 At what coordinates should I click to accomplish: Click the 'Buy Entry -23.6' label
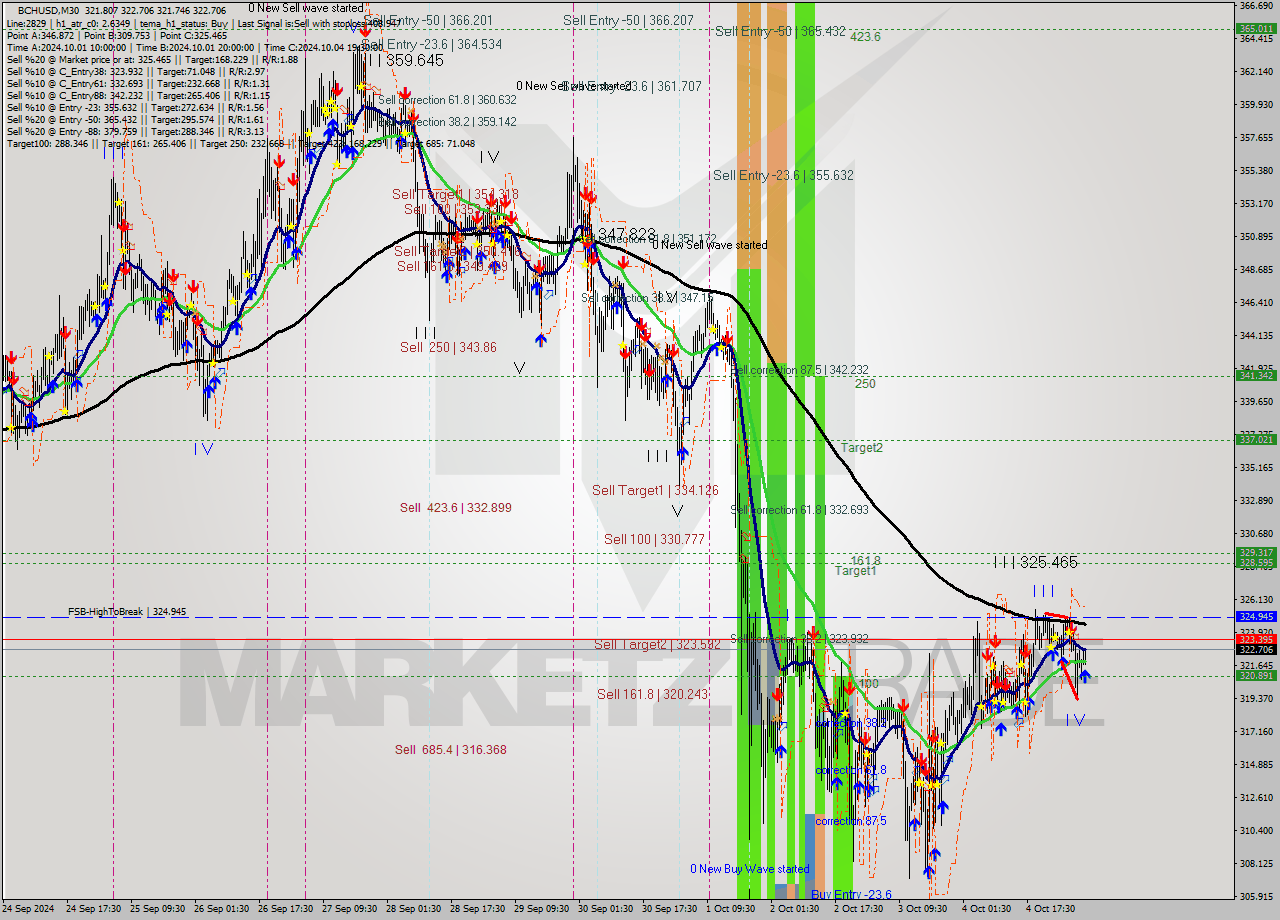851,895
